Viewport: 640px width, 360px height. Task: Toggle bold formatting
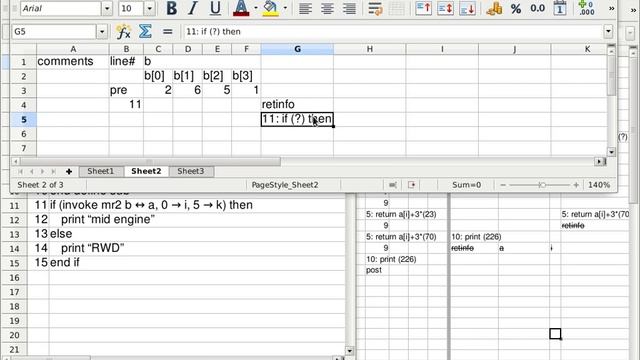172,9
